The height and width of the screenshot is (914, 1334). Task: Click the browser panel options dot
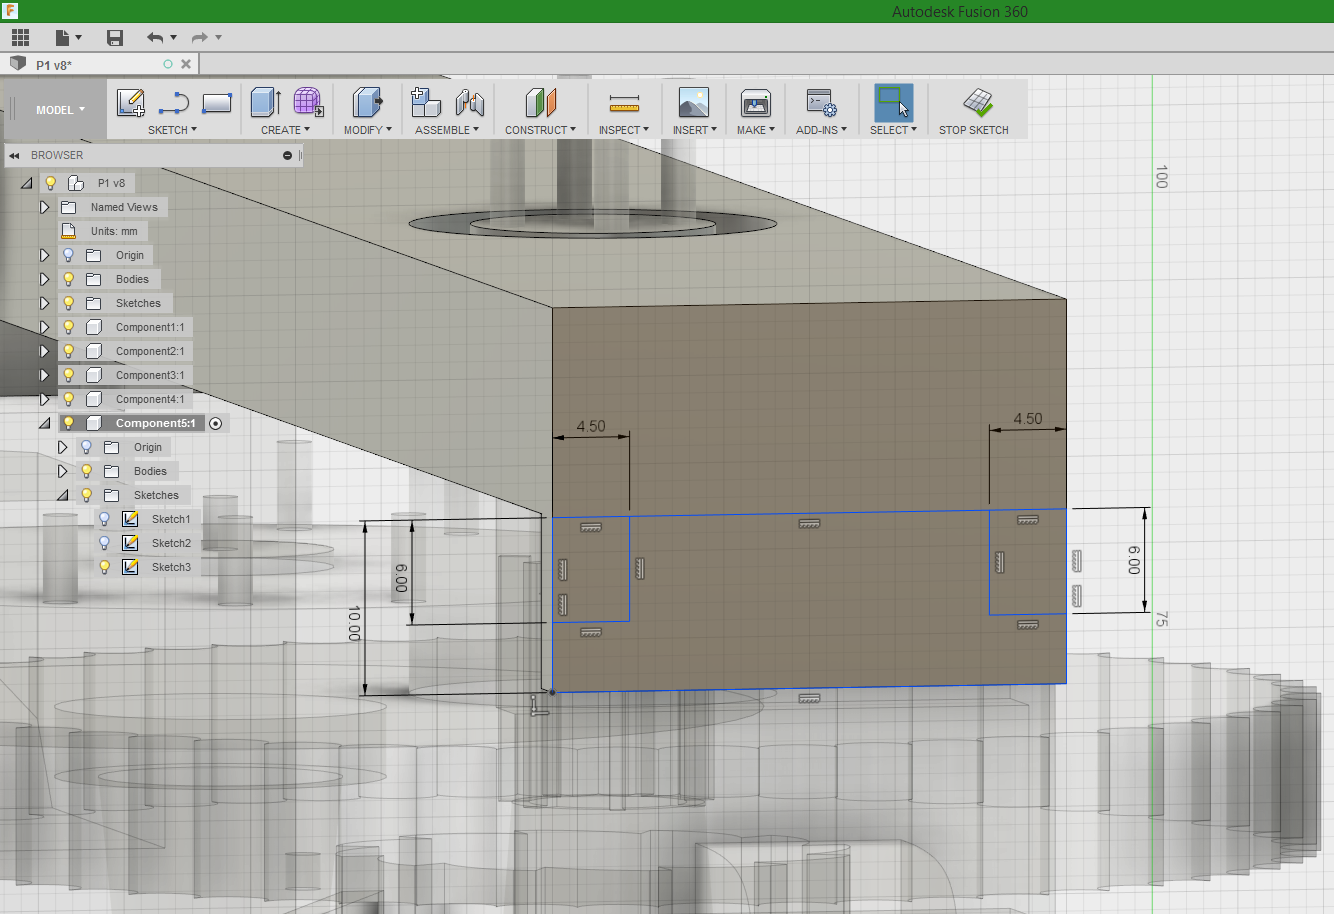tap(287, 156)
